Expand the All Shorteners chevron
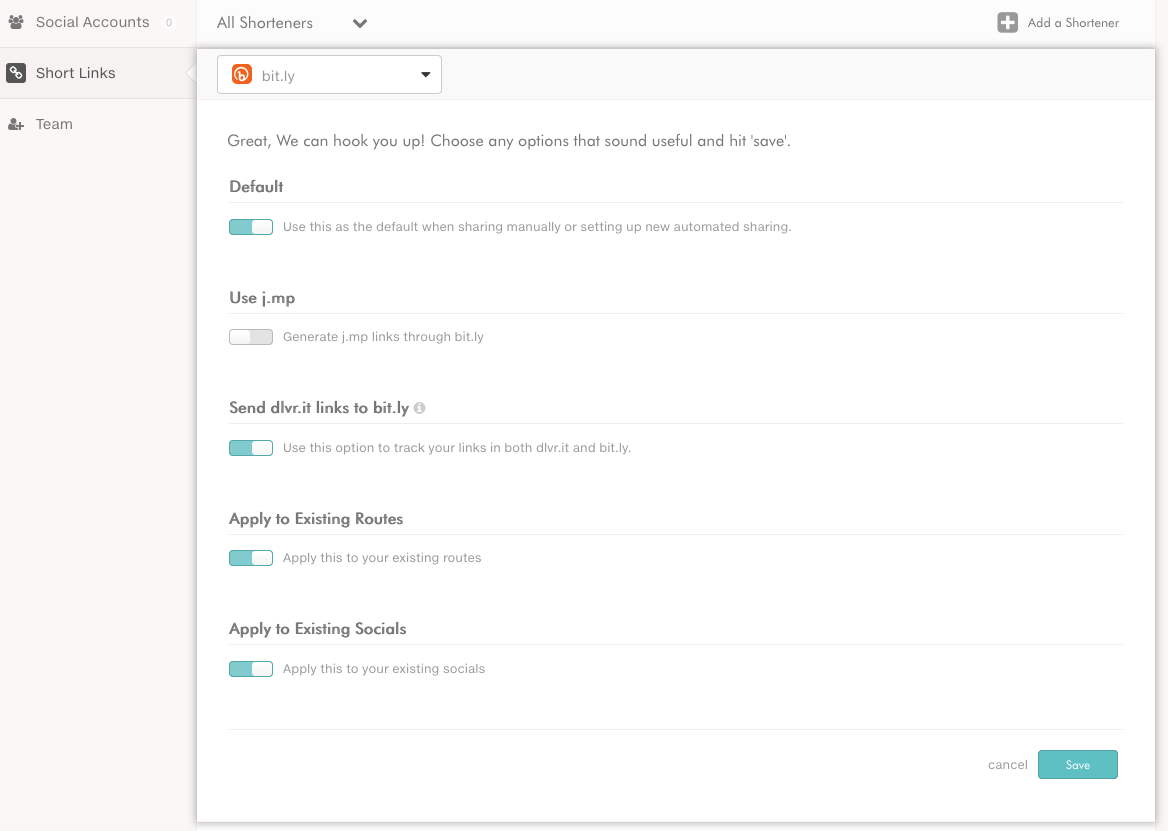Viewport: 1168px width, 831px height. pos(360,23)
